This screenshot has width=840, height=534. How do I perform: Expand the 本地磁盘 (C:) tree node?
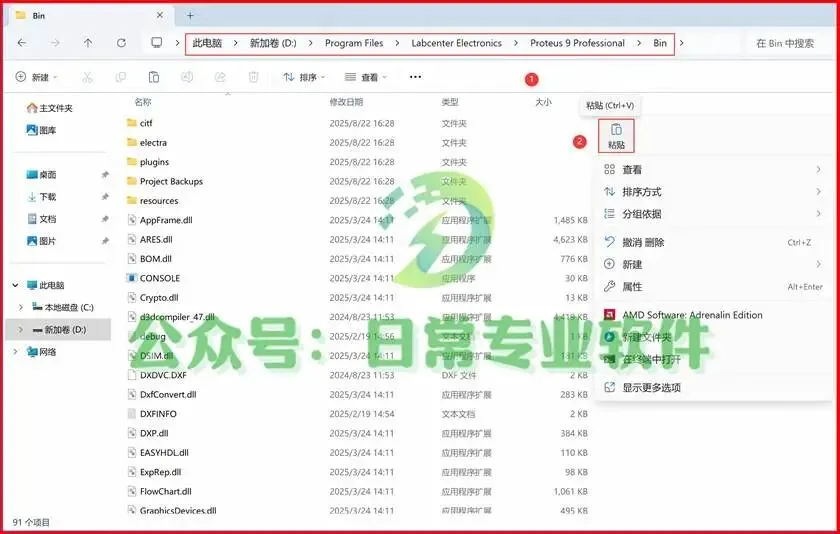tap(21, 307)
